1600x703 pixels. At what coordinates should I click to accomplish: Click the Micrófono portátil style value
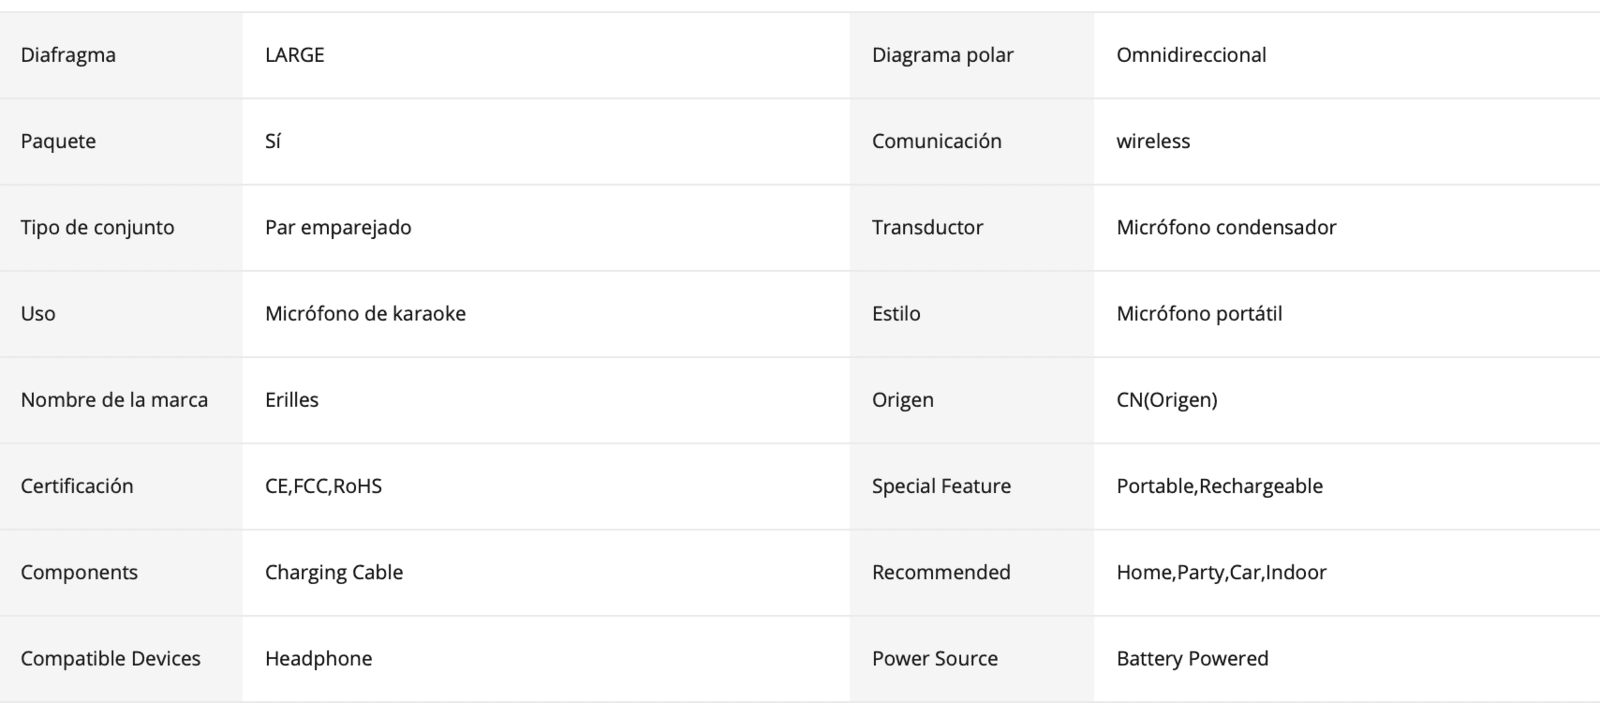pyautogui.click(x=1199, y=313)
